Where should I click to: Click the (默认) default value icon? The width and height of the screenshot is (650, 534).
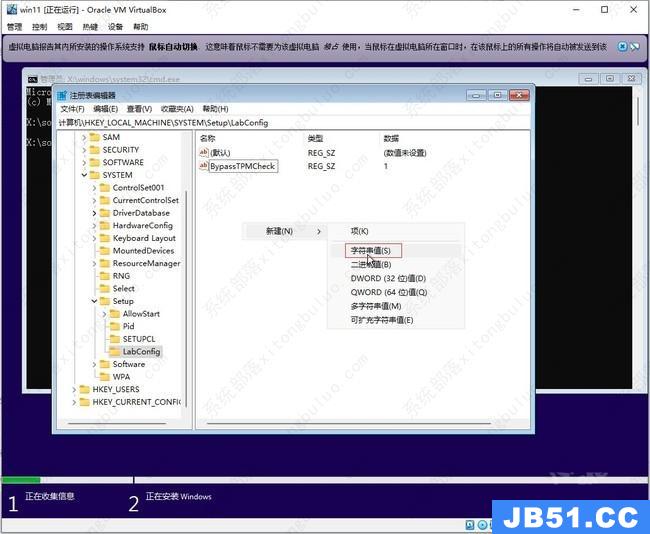(x=204, y=152)
